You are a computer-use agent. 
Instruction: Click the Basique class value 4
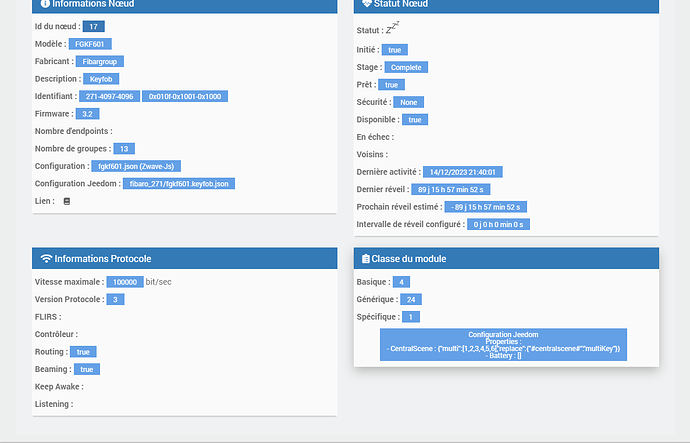401,282
